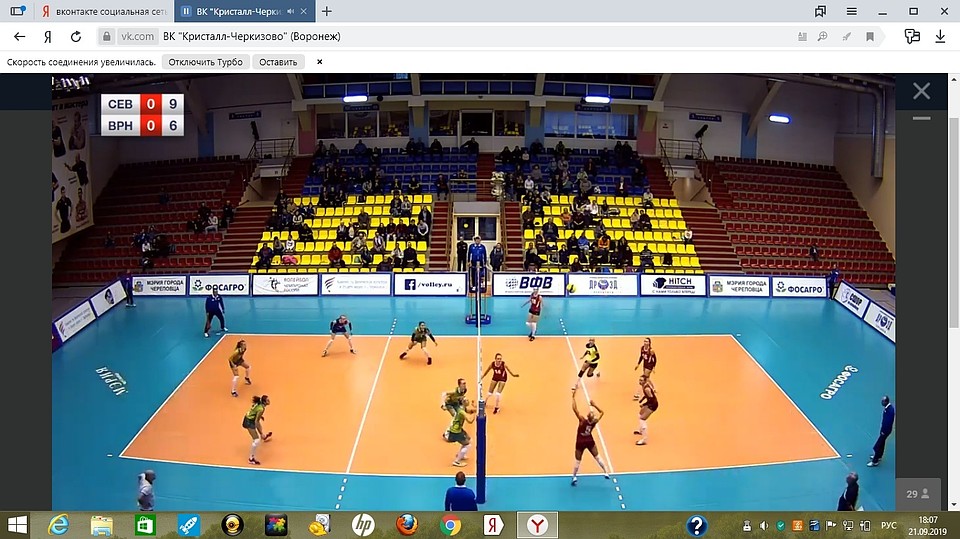Image resolution: width=960 pixels, height=539 pixels.
Task: Open clock and calendar showing 18:07
Action: pos(928,526)
